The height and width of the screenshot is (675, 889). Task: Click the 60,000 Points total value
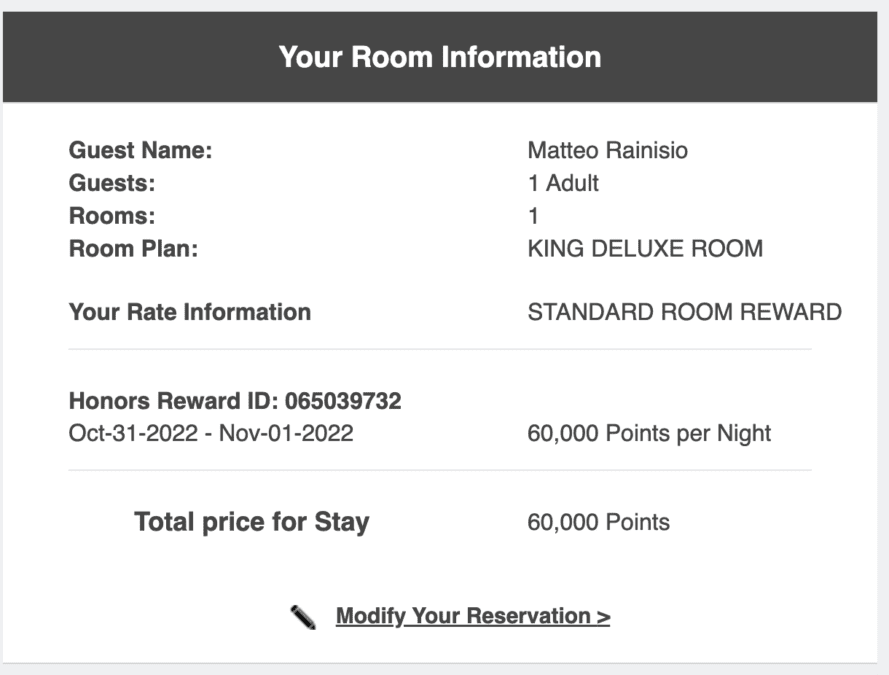click(599, 523)
